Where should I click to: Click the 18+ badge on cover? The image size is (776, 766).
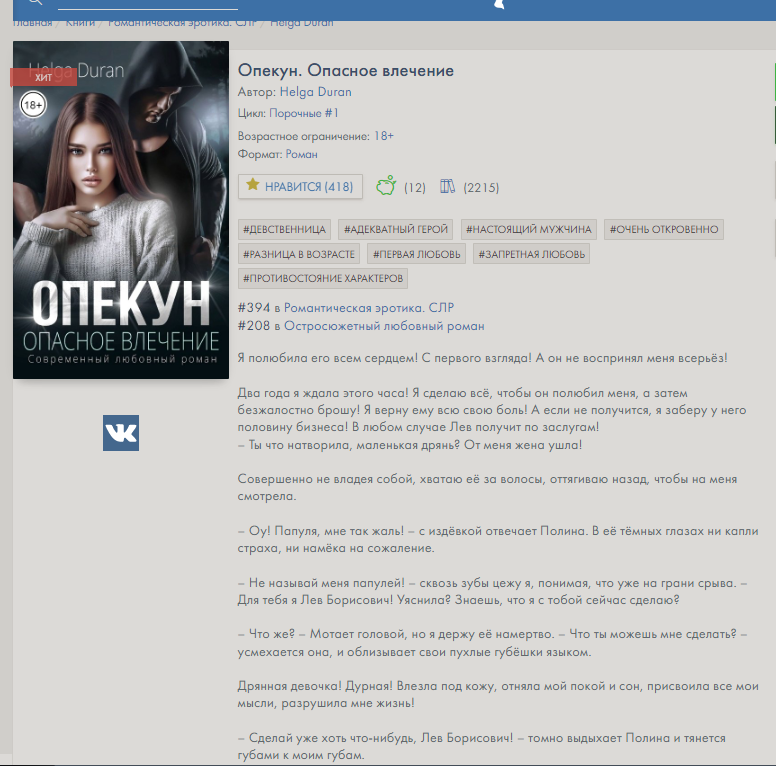(x=33, y=105)
